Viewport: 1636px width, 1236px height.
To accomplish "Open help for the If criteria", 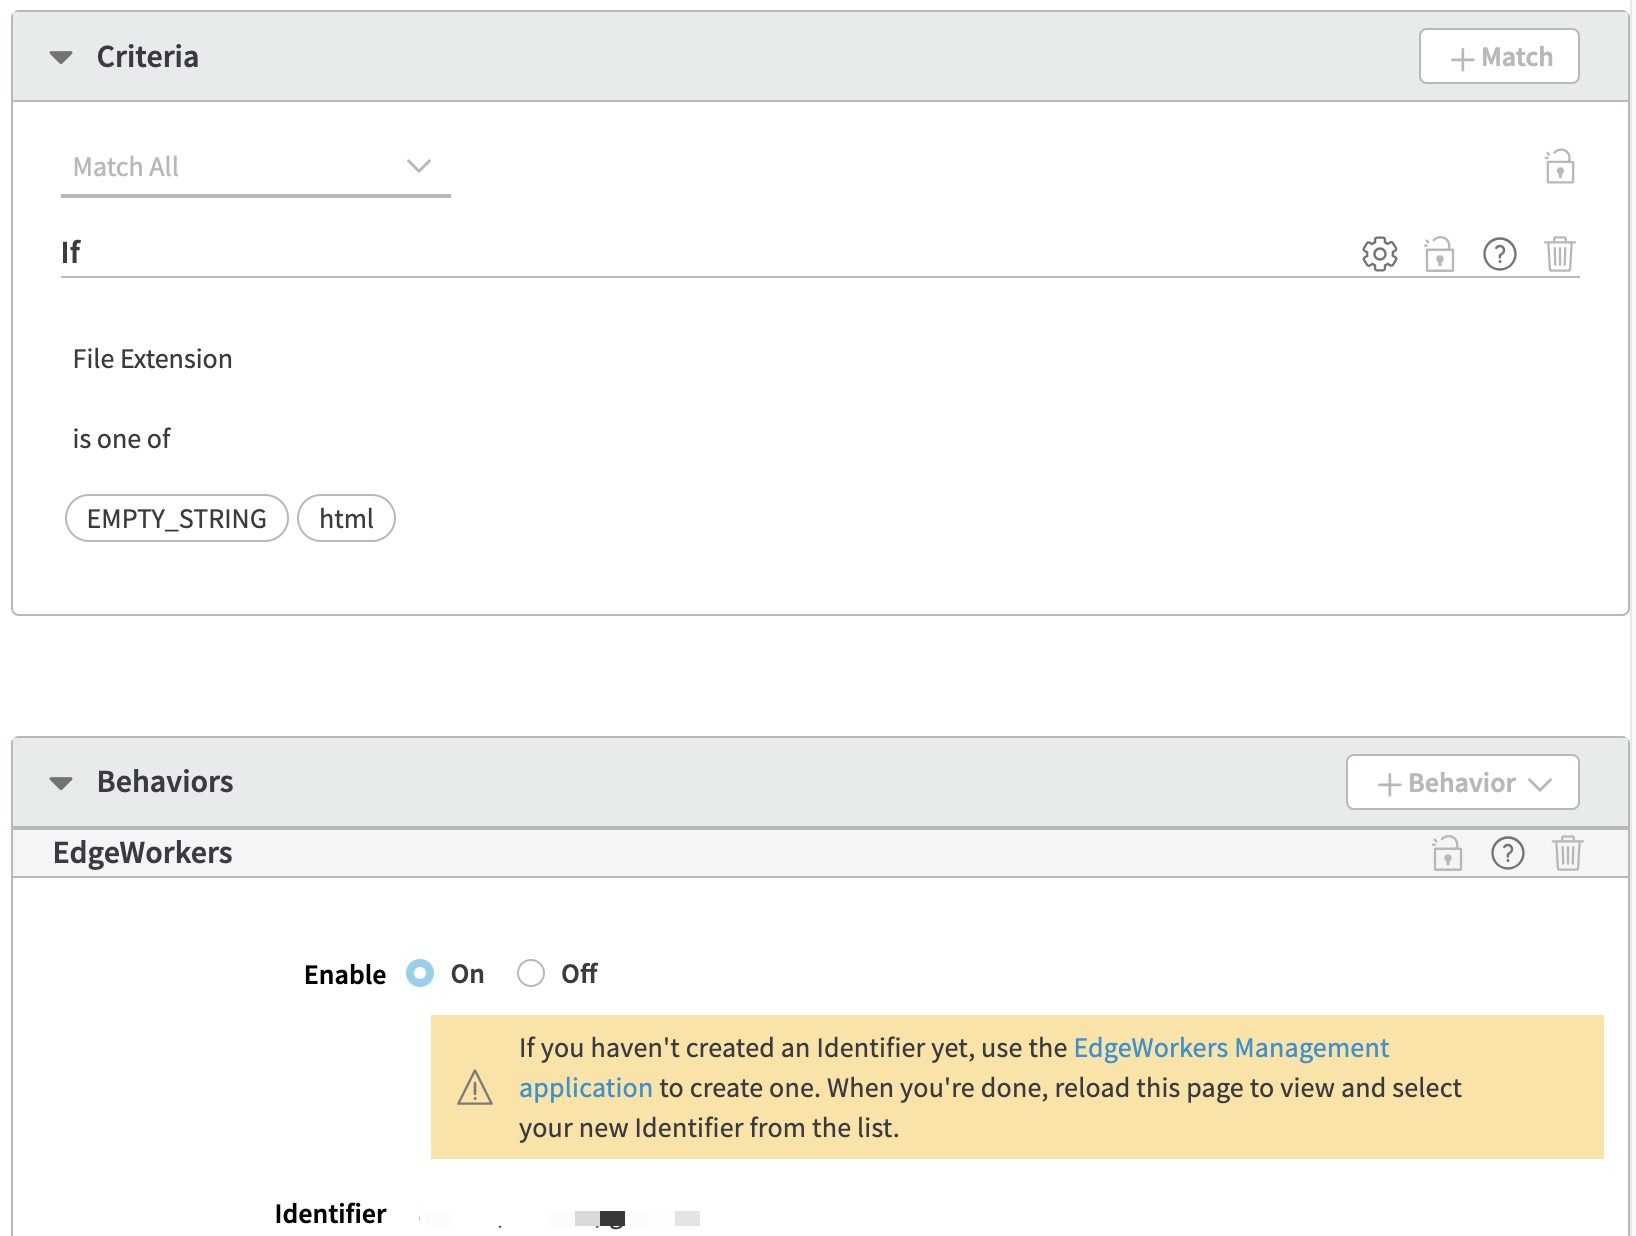I will [1499, 254].
